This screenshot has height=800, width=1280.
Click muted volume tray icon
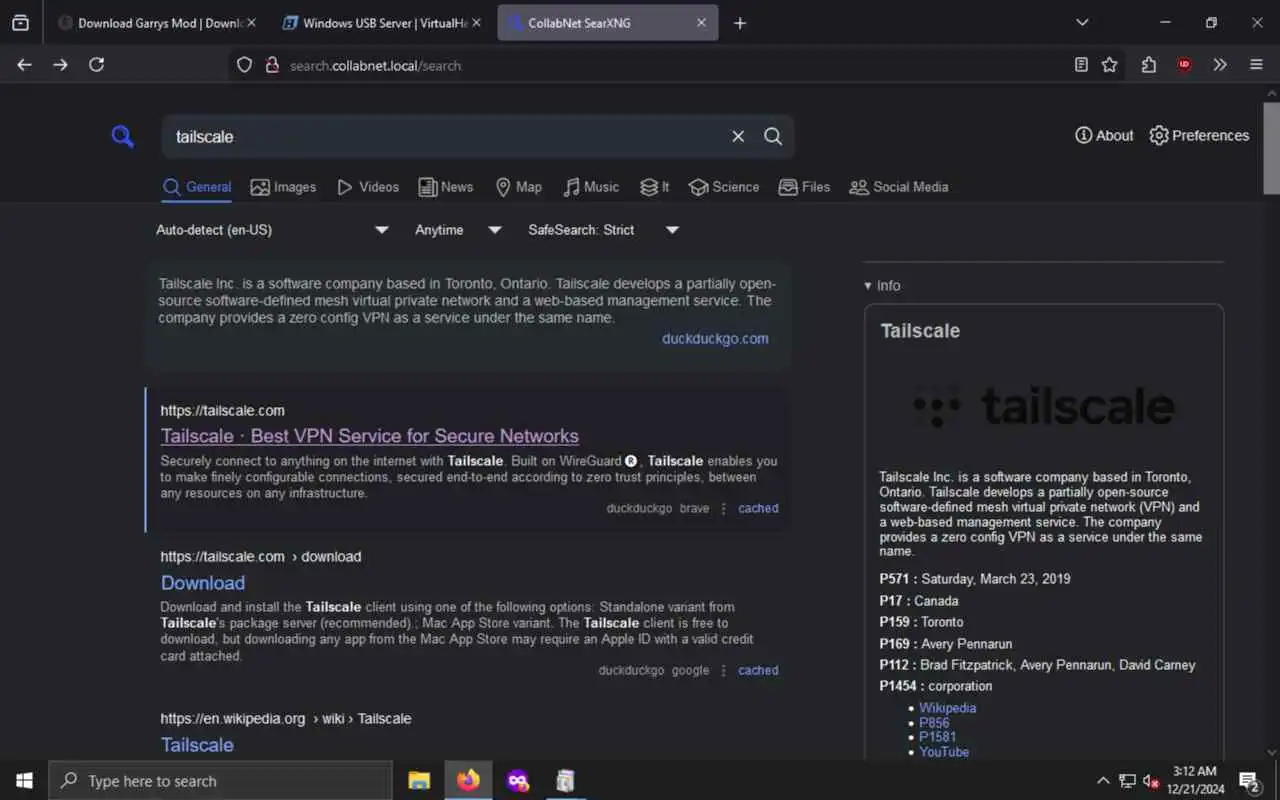pyautogui.click(x=1151, y=781)
